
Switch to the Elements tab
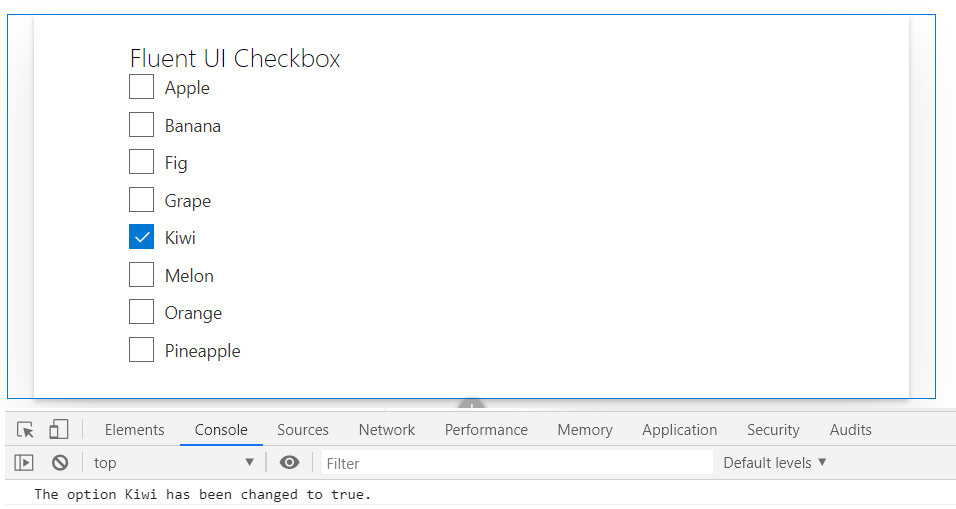tap(134, 430)
